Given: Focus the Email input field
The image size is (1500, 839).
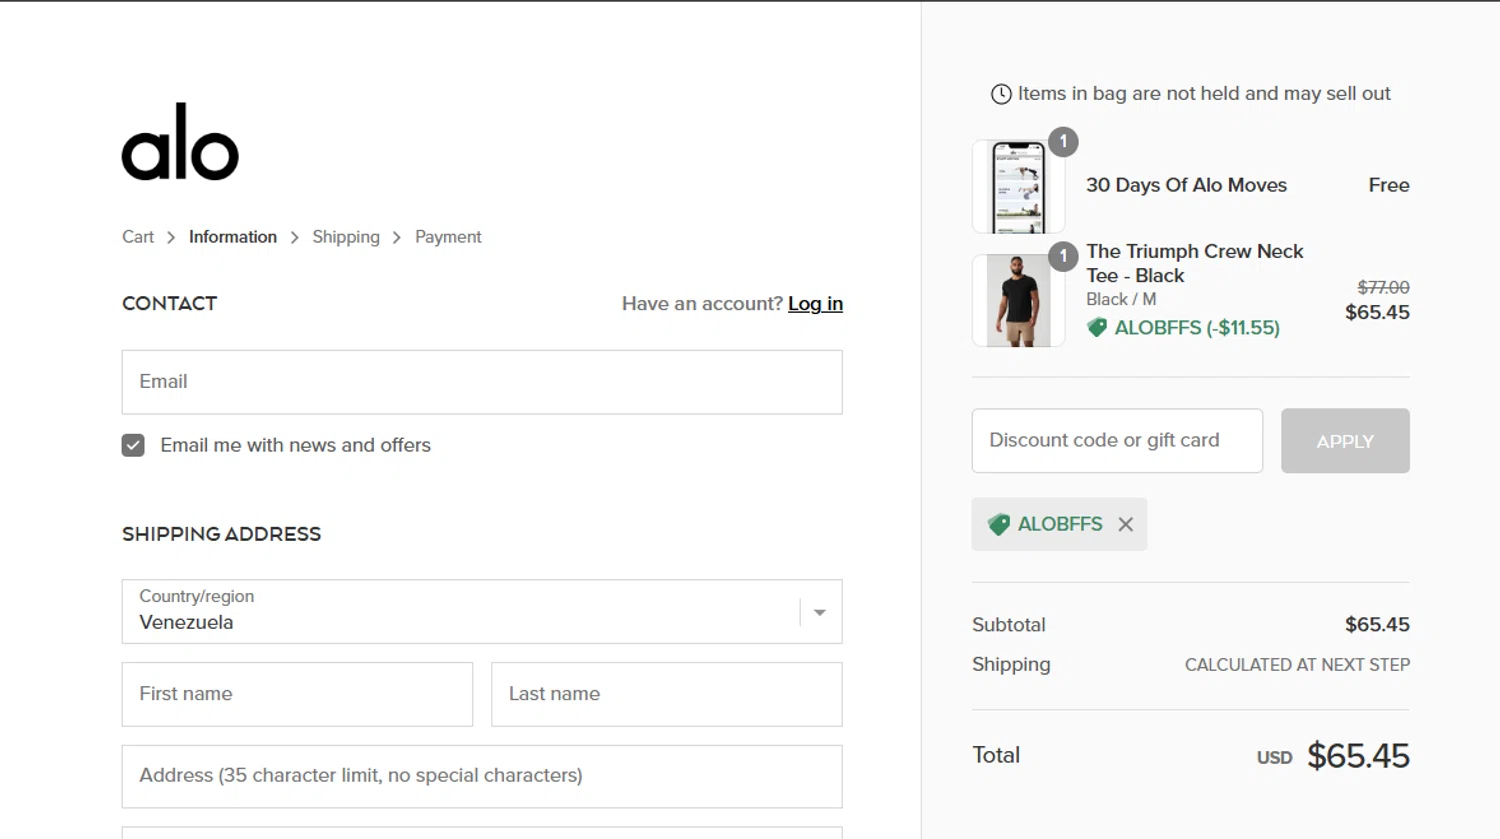Looking at the screenshot, I should click(x=482, y=382).
